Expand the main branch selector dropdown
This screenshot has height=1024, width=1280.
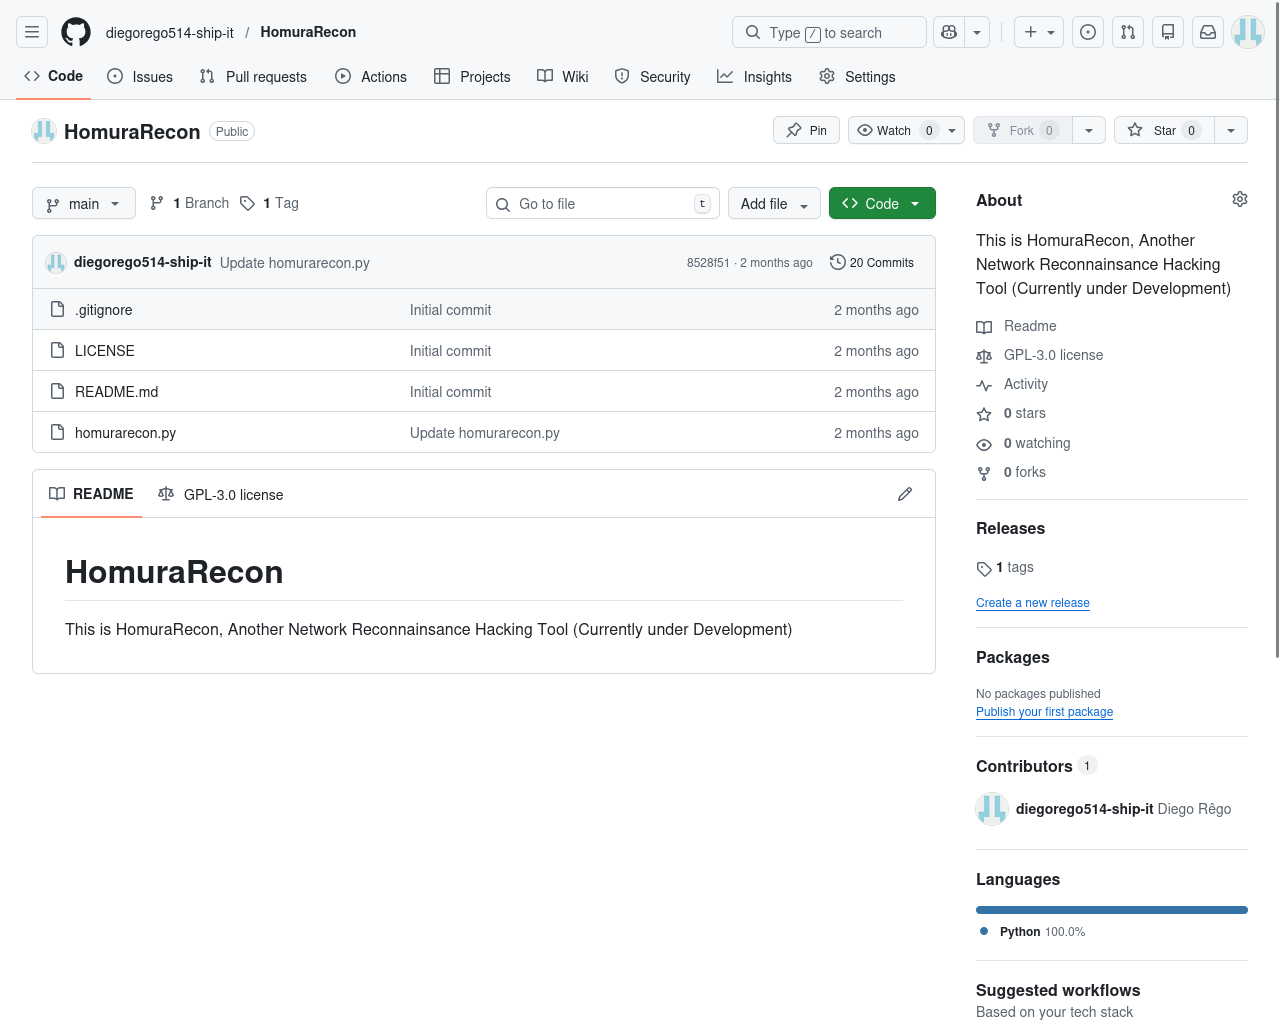pyautogui.click(x=84, y=204)
